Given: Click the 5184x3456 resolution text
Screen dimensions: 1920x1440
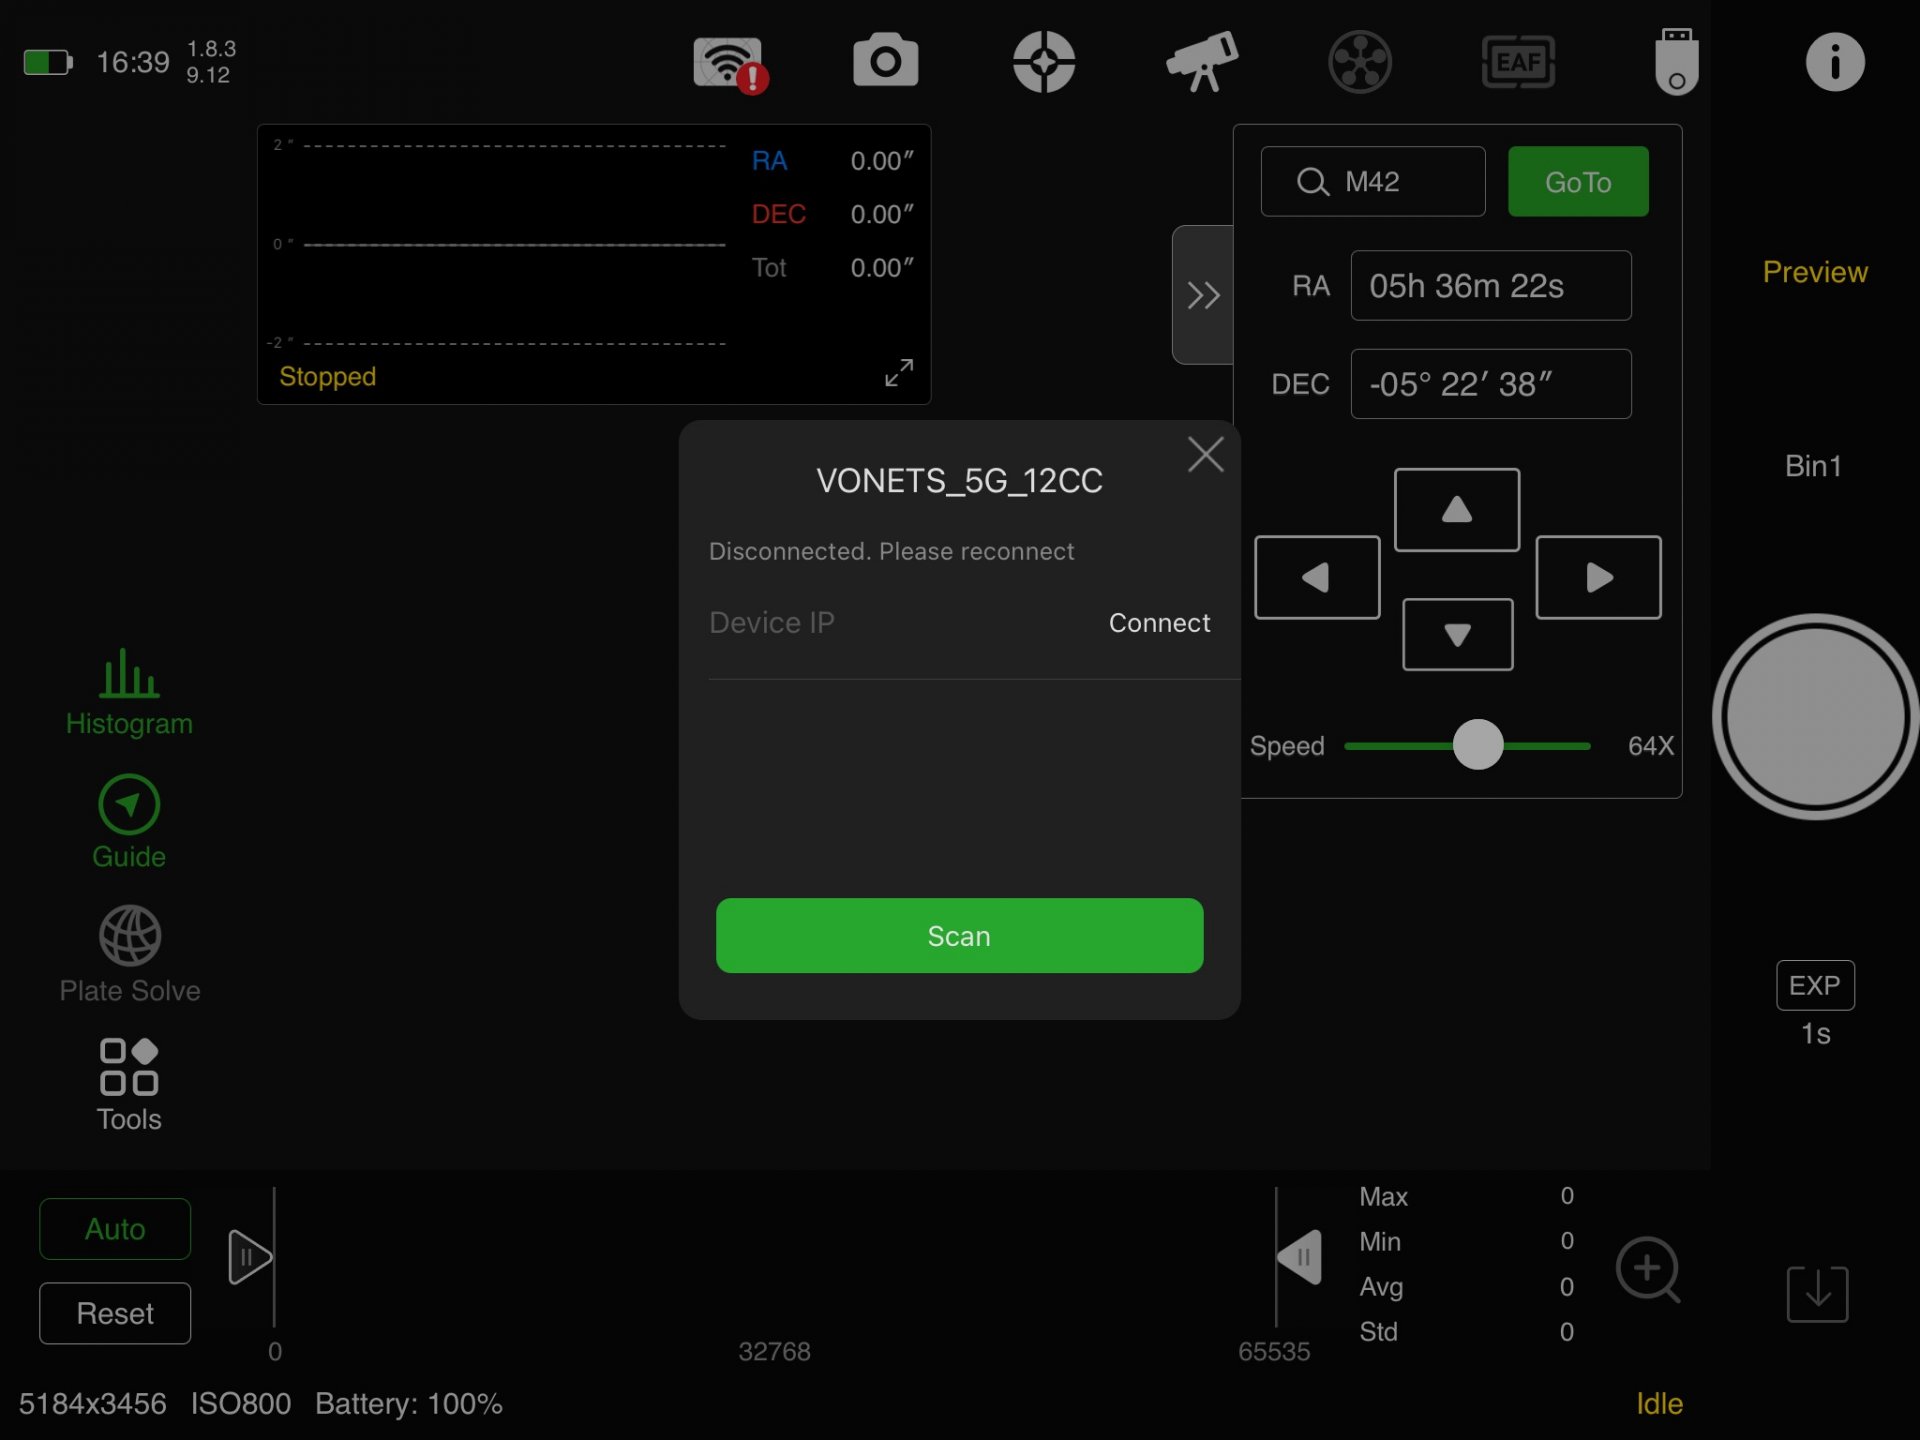Looking at the screenshot, I should (x=92, y=1404).
